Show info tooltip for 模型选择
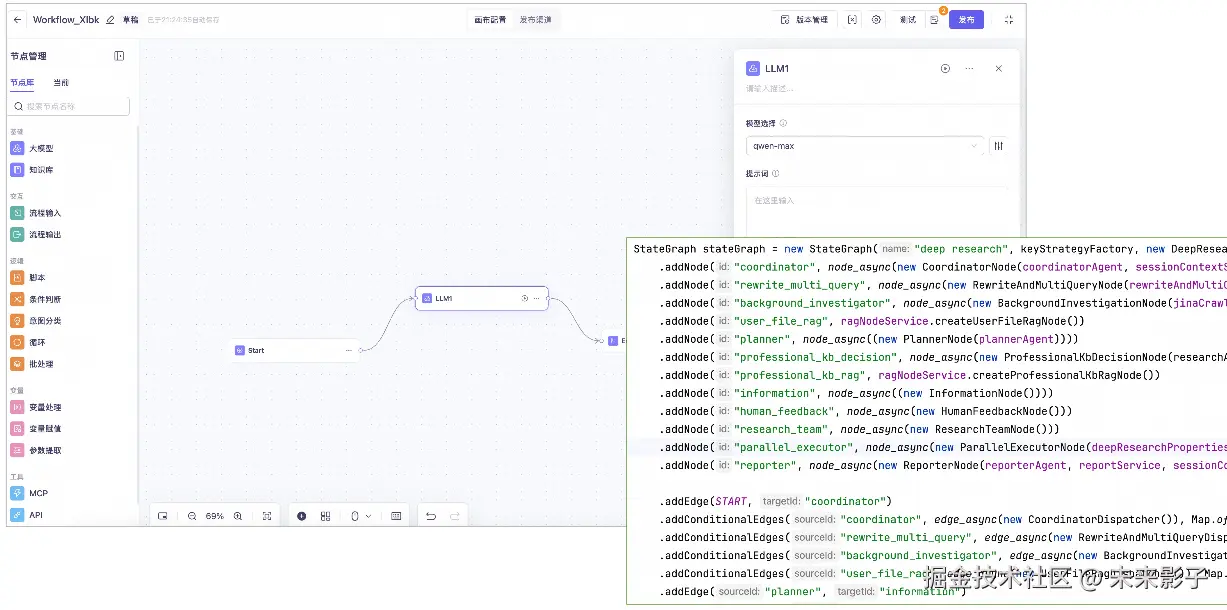 pos(783,124)
